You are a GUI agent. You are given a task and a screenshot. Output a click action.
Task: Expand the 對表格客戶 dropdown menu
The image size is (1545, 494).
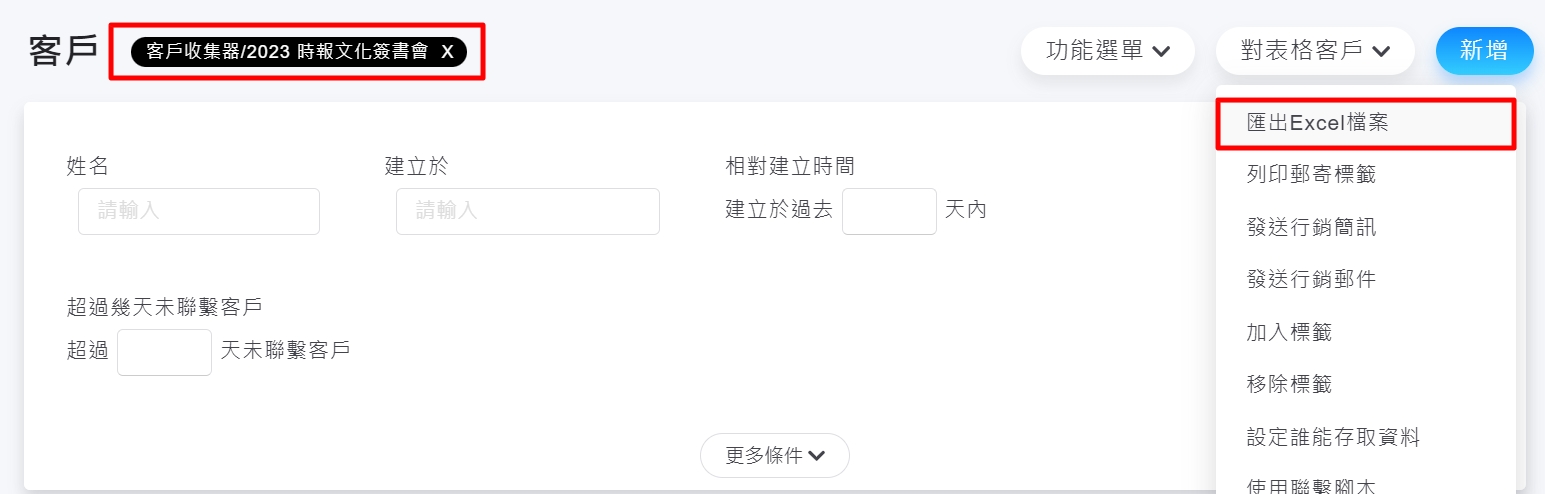pyautogui.click(x=1314, y=51)
